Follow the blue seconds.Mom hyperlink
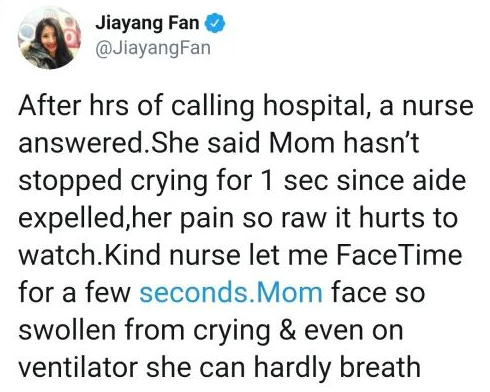490x392 pixels. coord(231,292)
